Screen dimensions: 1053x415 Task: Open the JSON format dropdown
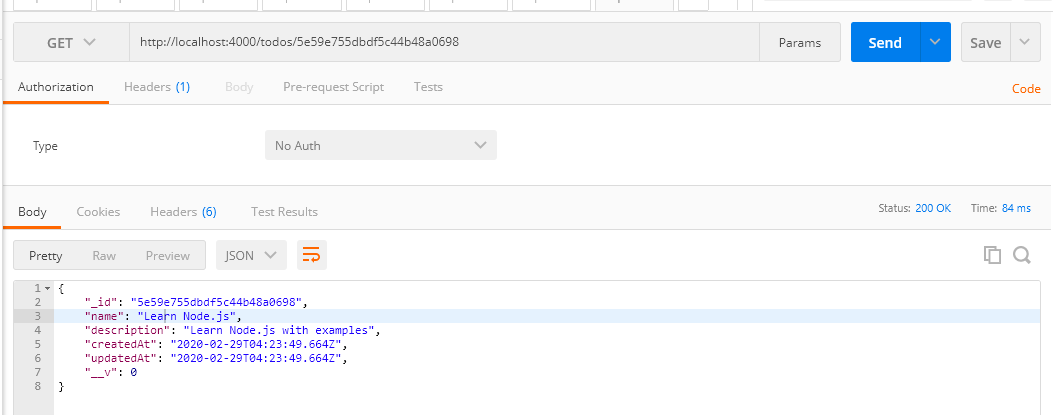(x=251, y=255)
